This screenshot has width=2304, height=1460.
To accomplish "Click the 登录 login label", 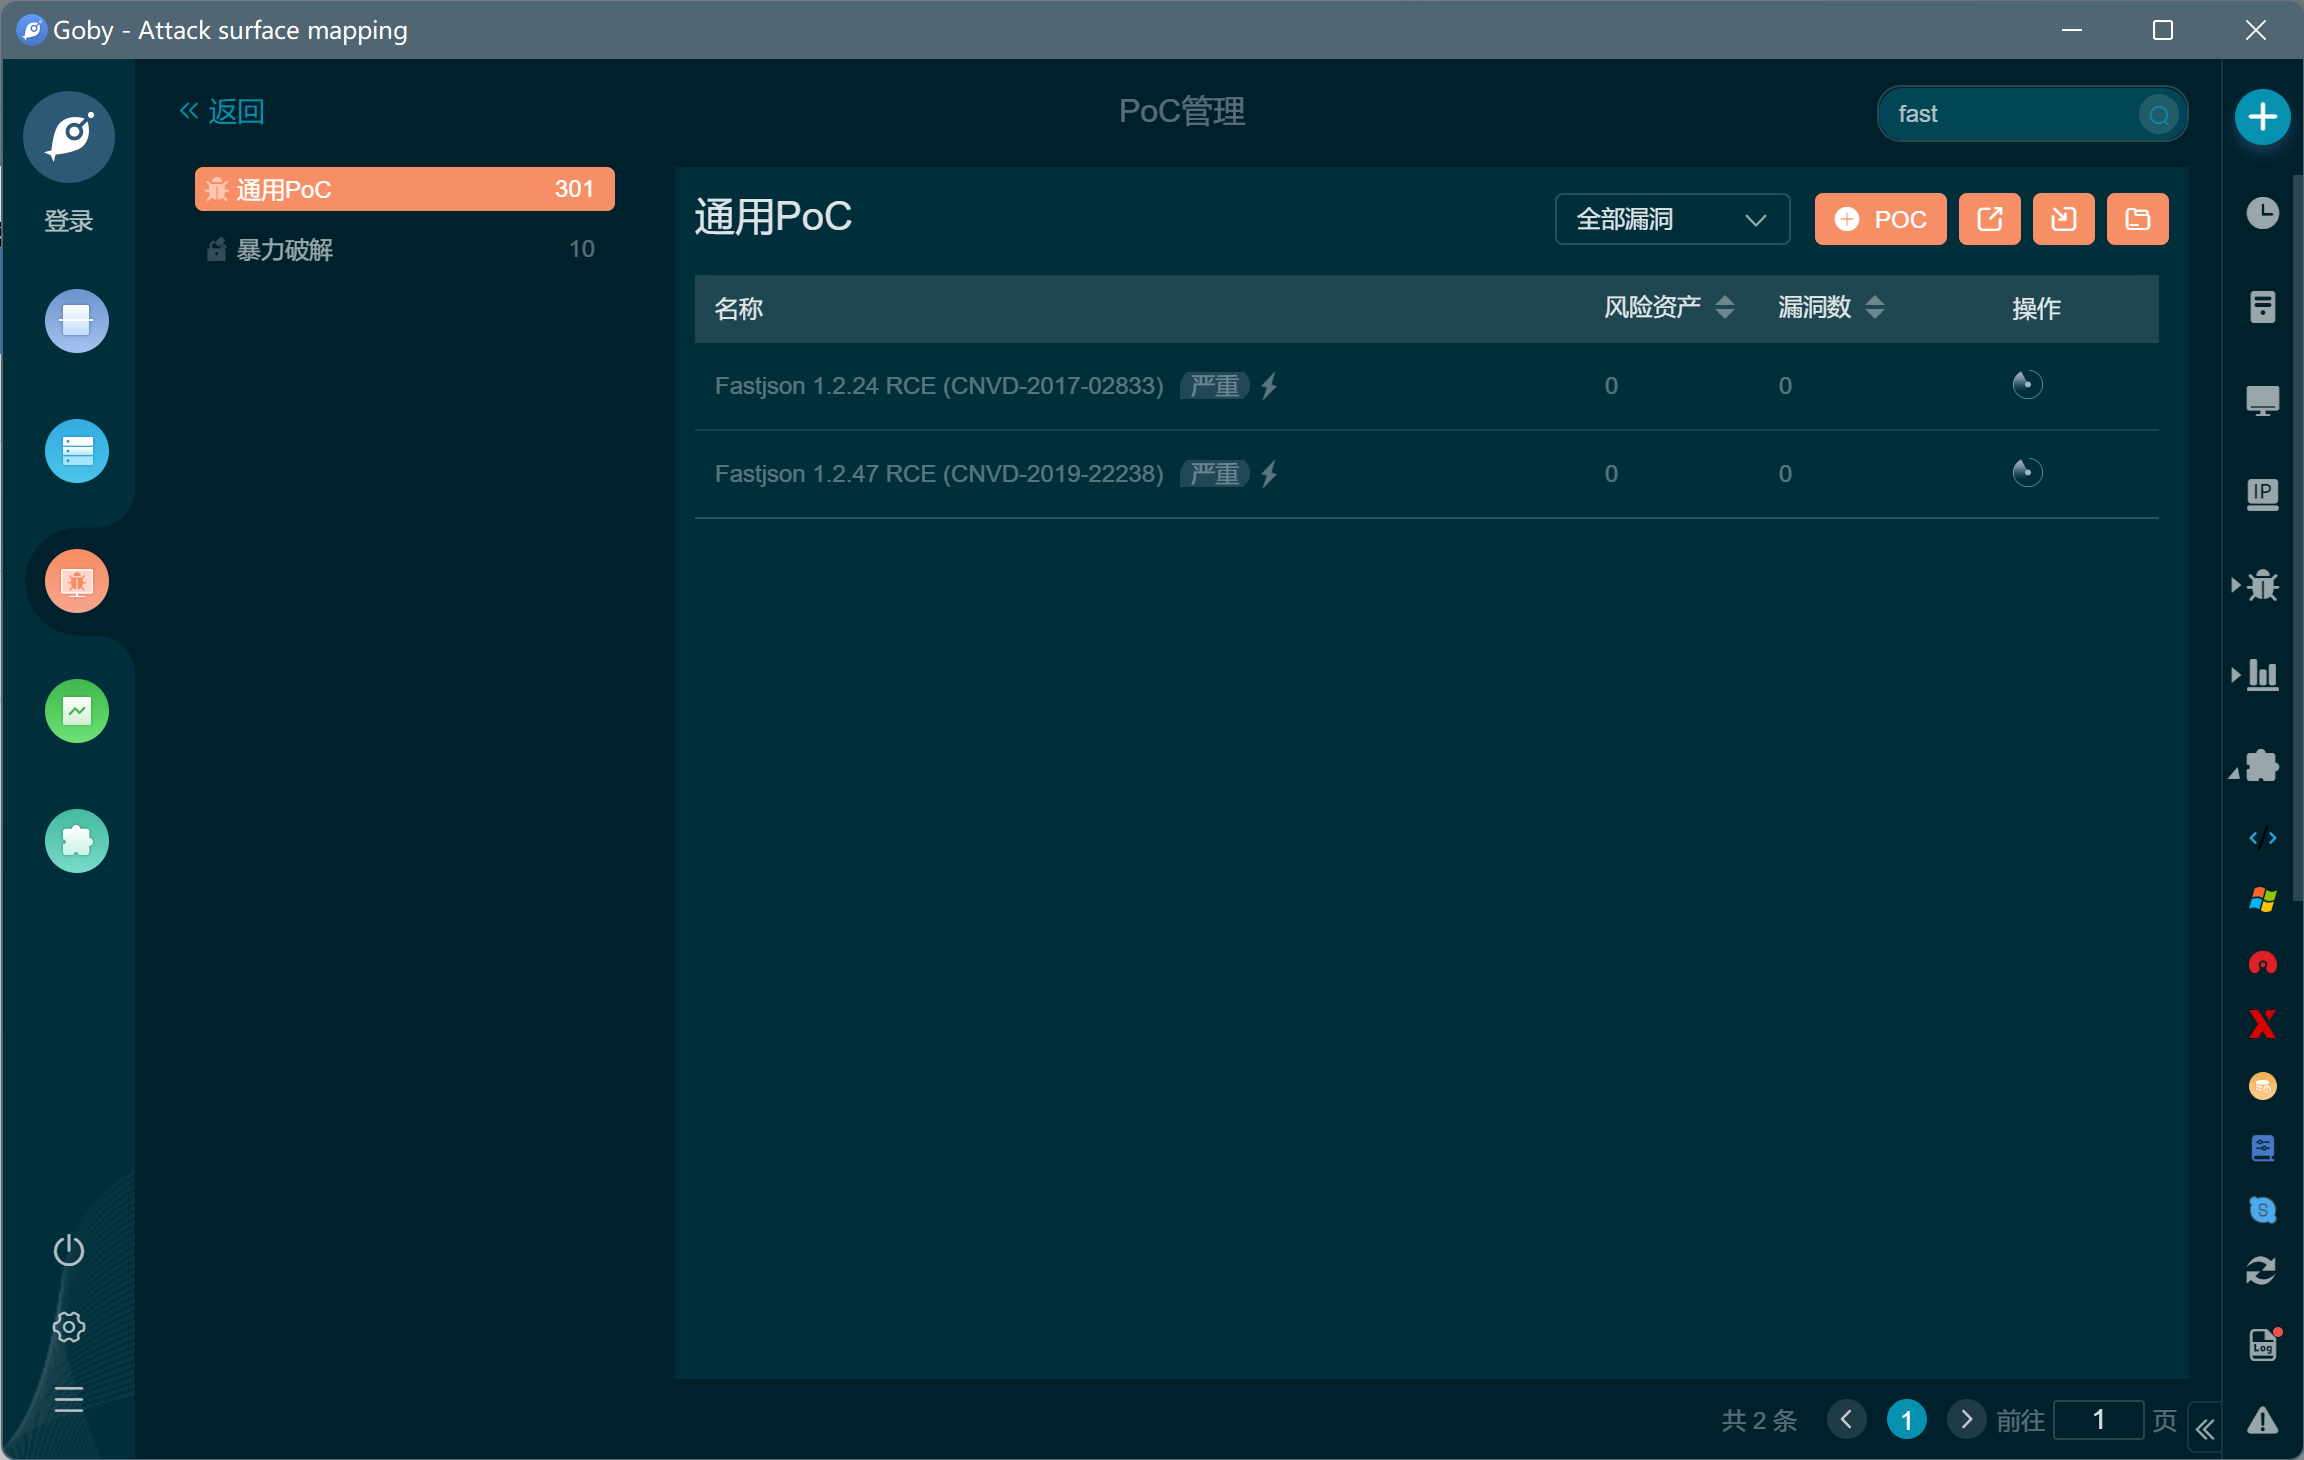I will [69, 221].
